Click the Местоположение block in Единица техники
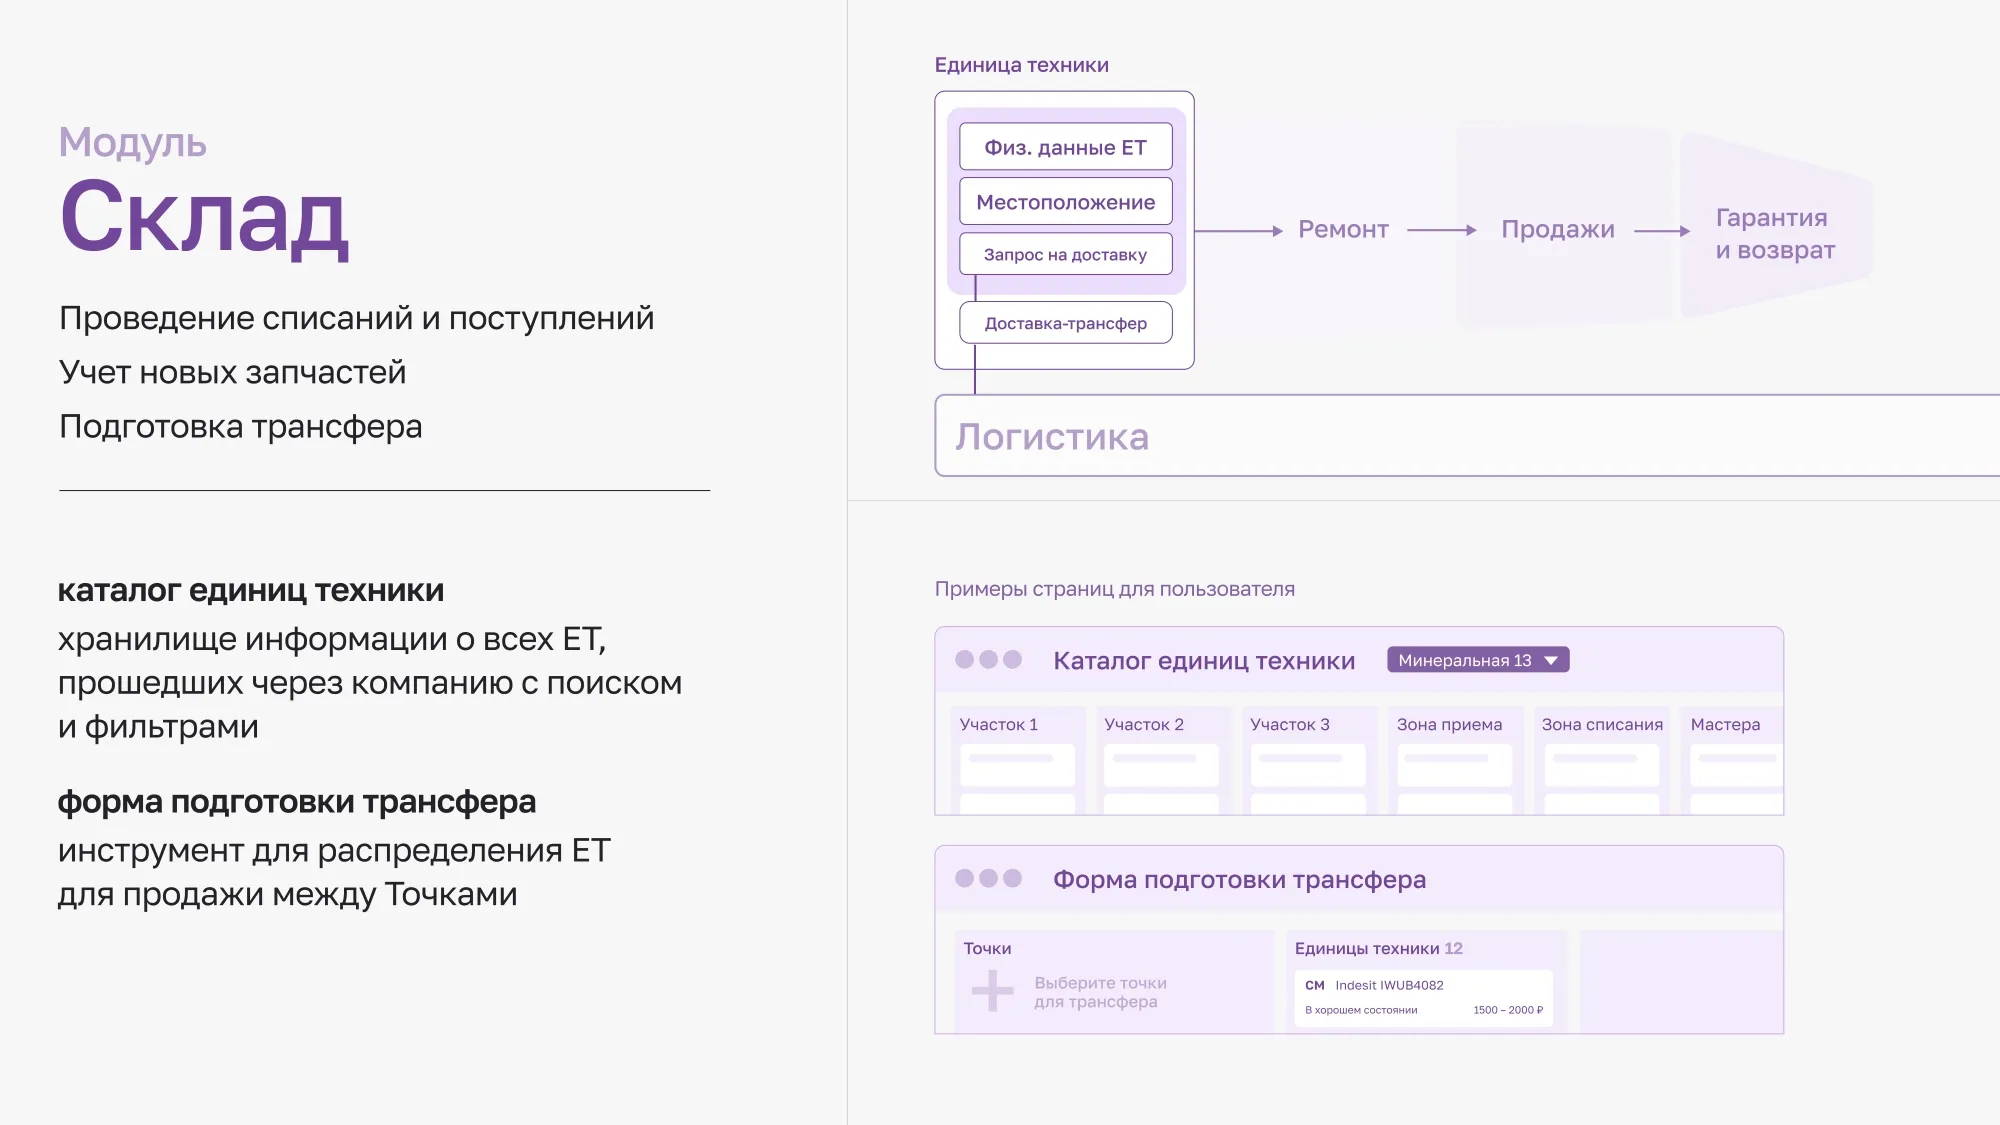 (x=1065, y=200)
